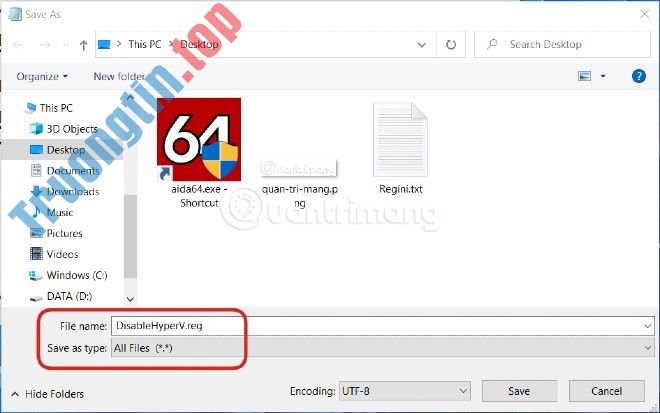
Task: Open the Organize menu
Action: coord(42,77)
